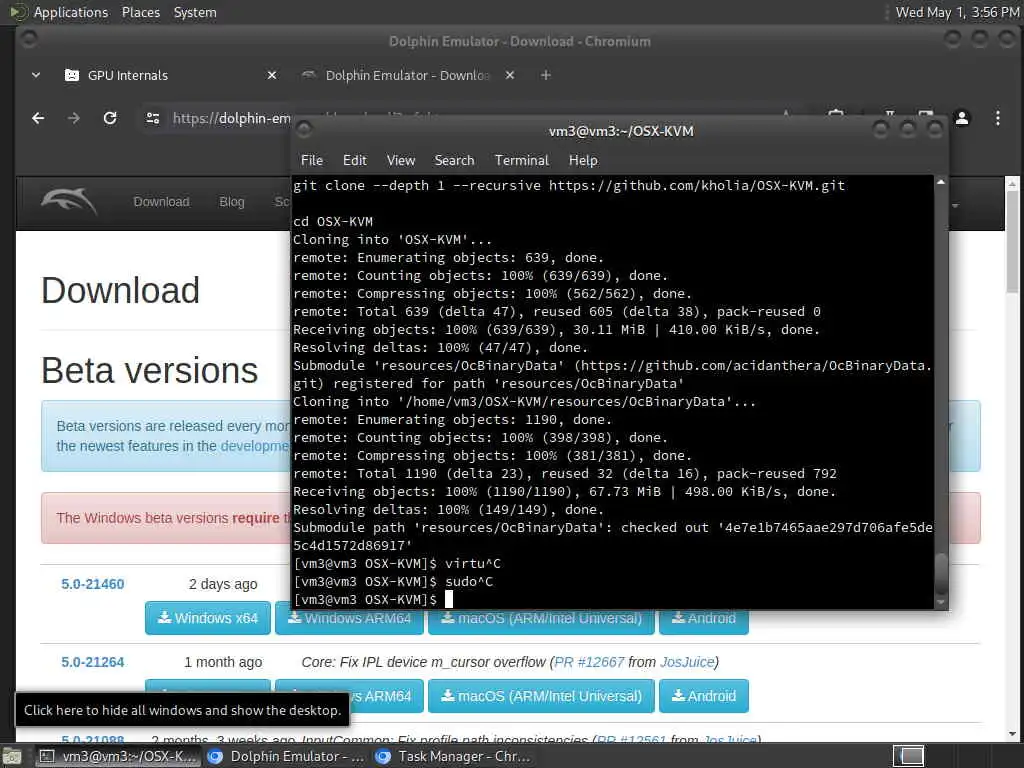The image size is (1024, 768).
Task: Open the Chromium profile avatar
Action: pos(962,118)
